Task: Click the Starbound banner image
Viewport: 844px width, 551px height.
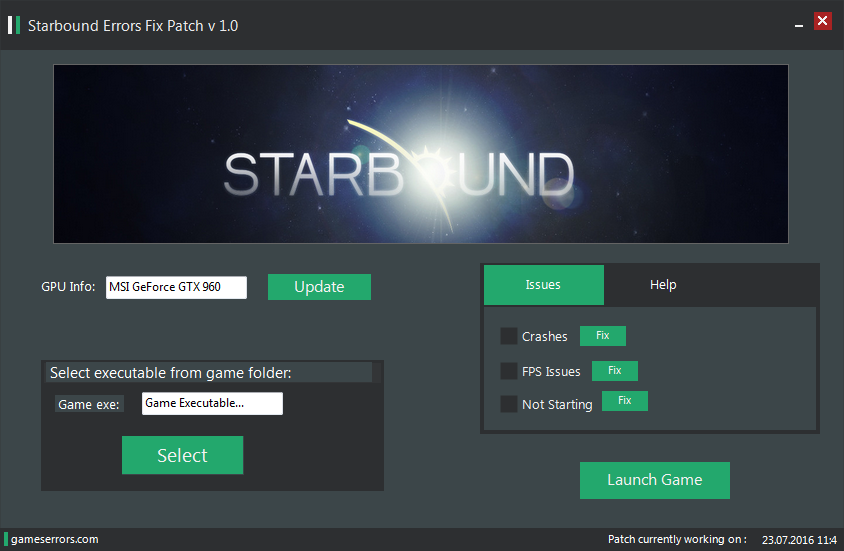Action: coord(421,154)
